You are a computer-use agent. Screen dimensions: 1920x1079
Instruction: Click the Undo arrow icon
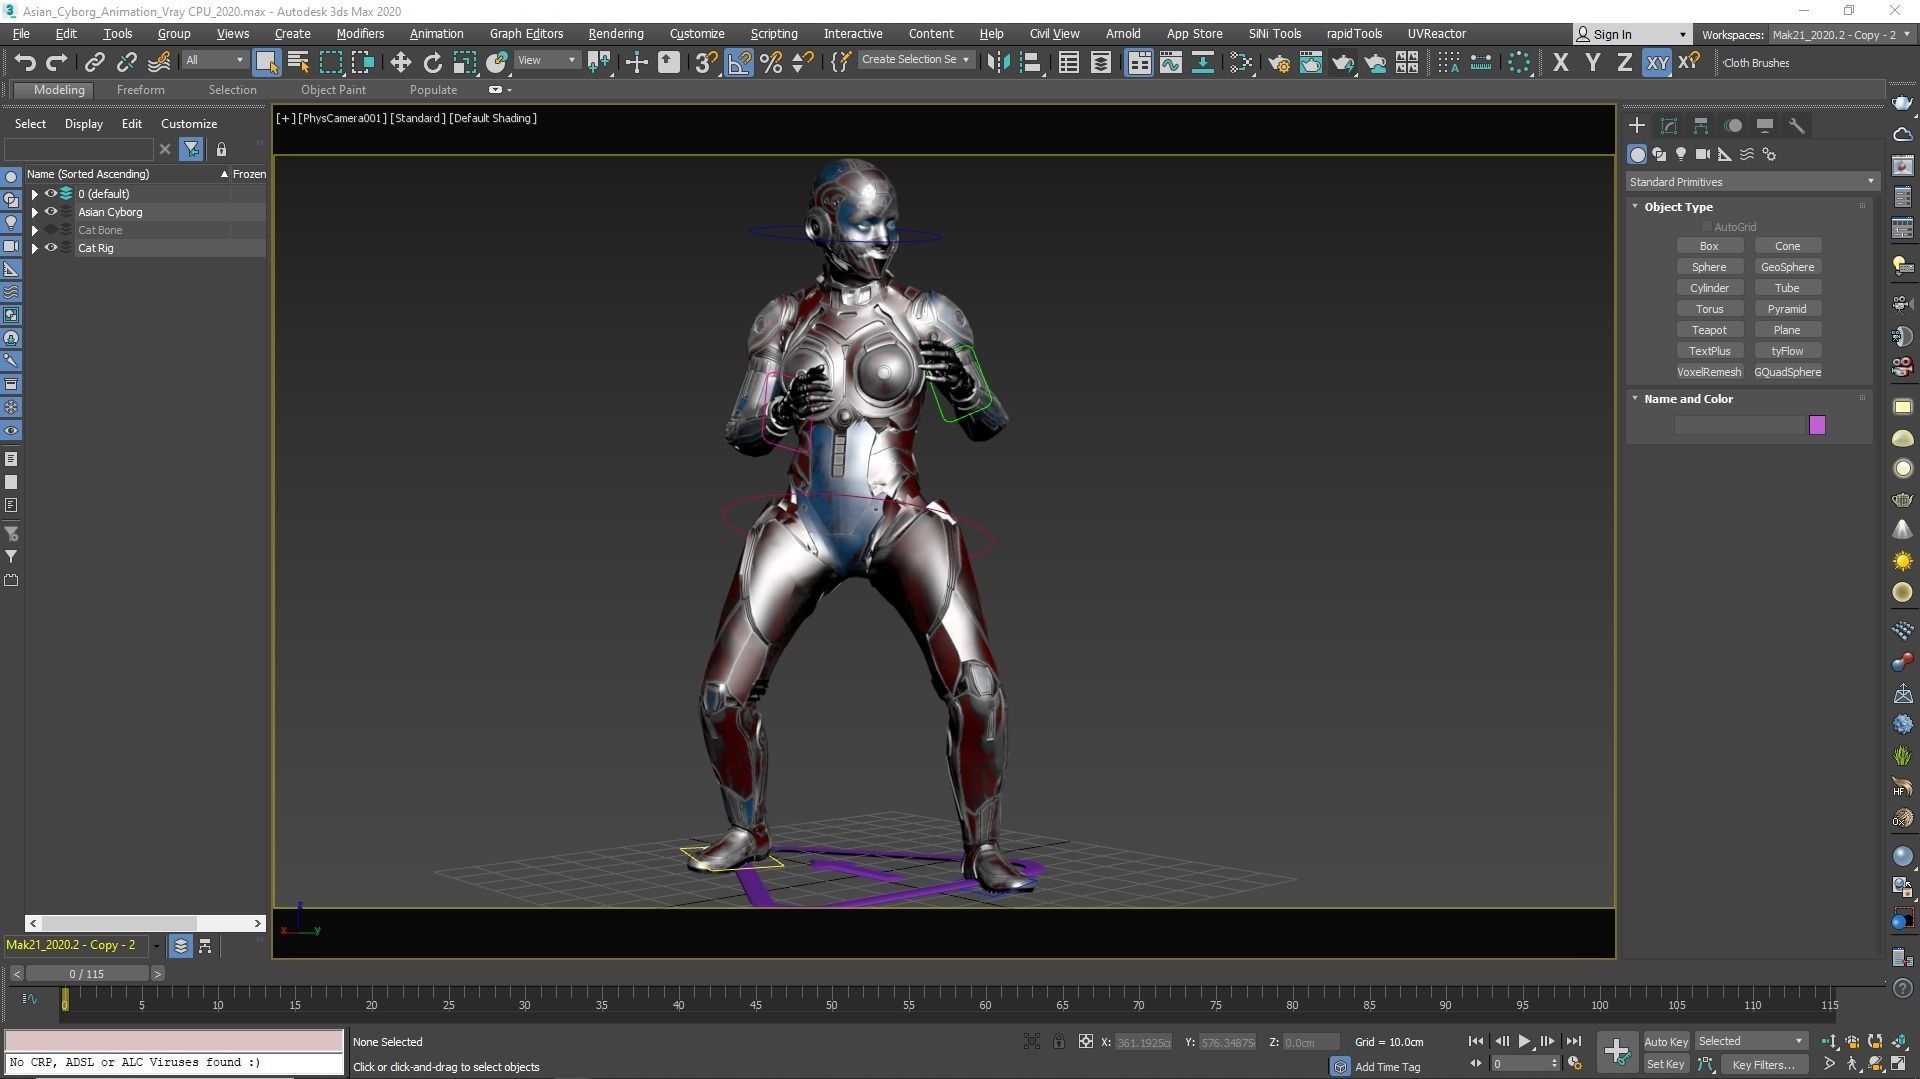25,63
